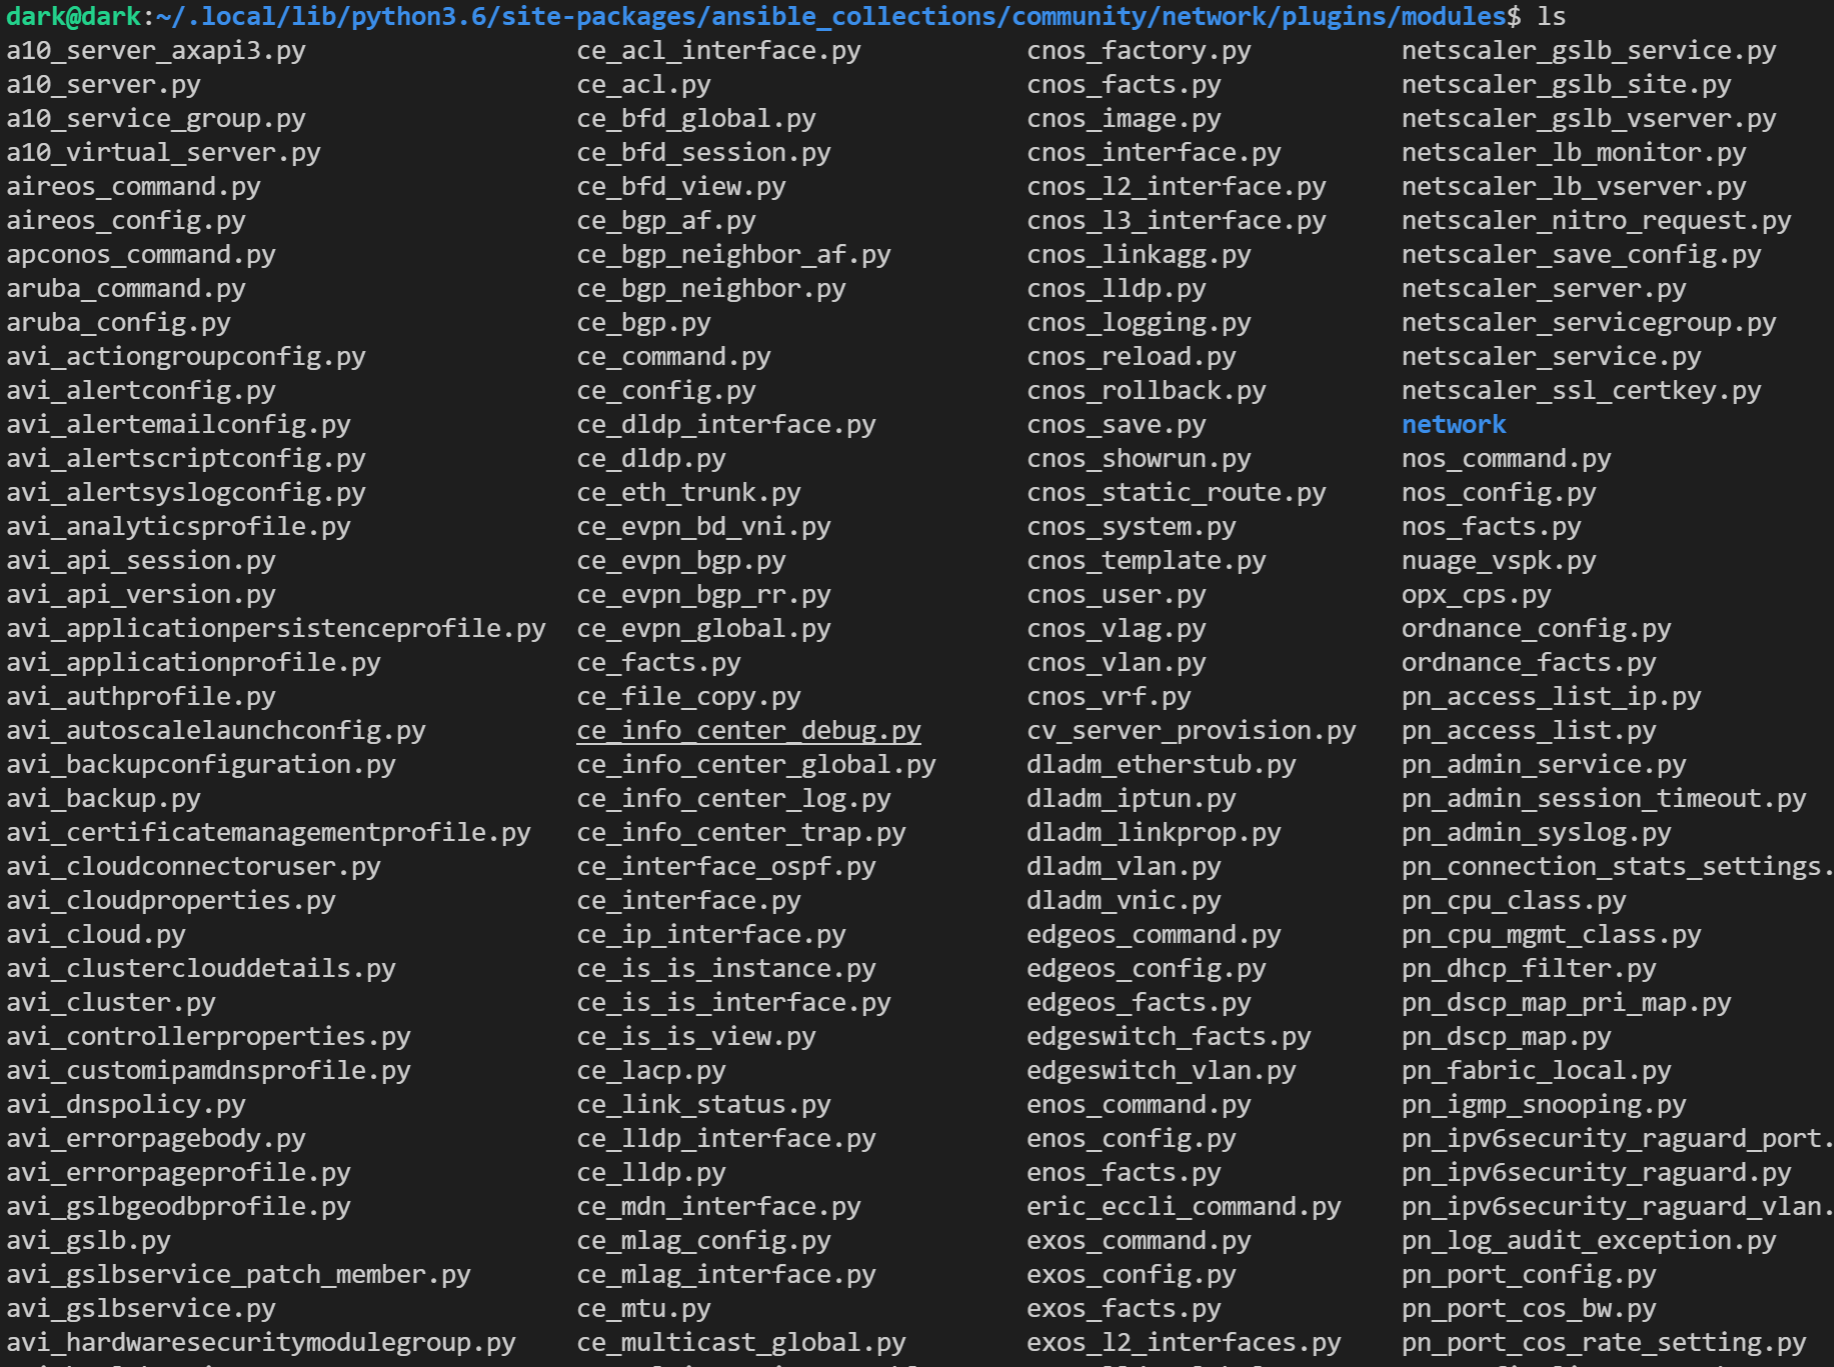
Task: Click the aruba_command.py entry
Action: point(125,288)
